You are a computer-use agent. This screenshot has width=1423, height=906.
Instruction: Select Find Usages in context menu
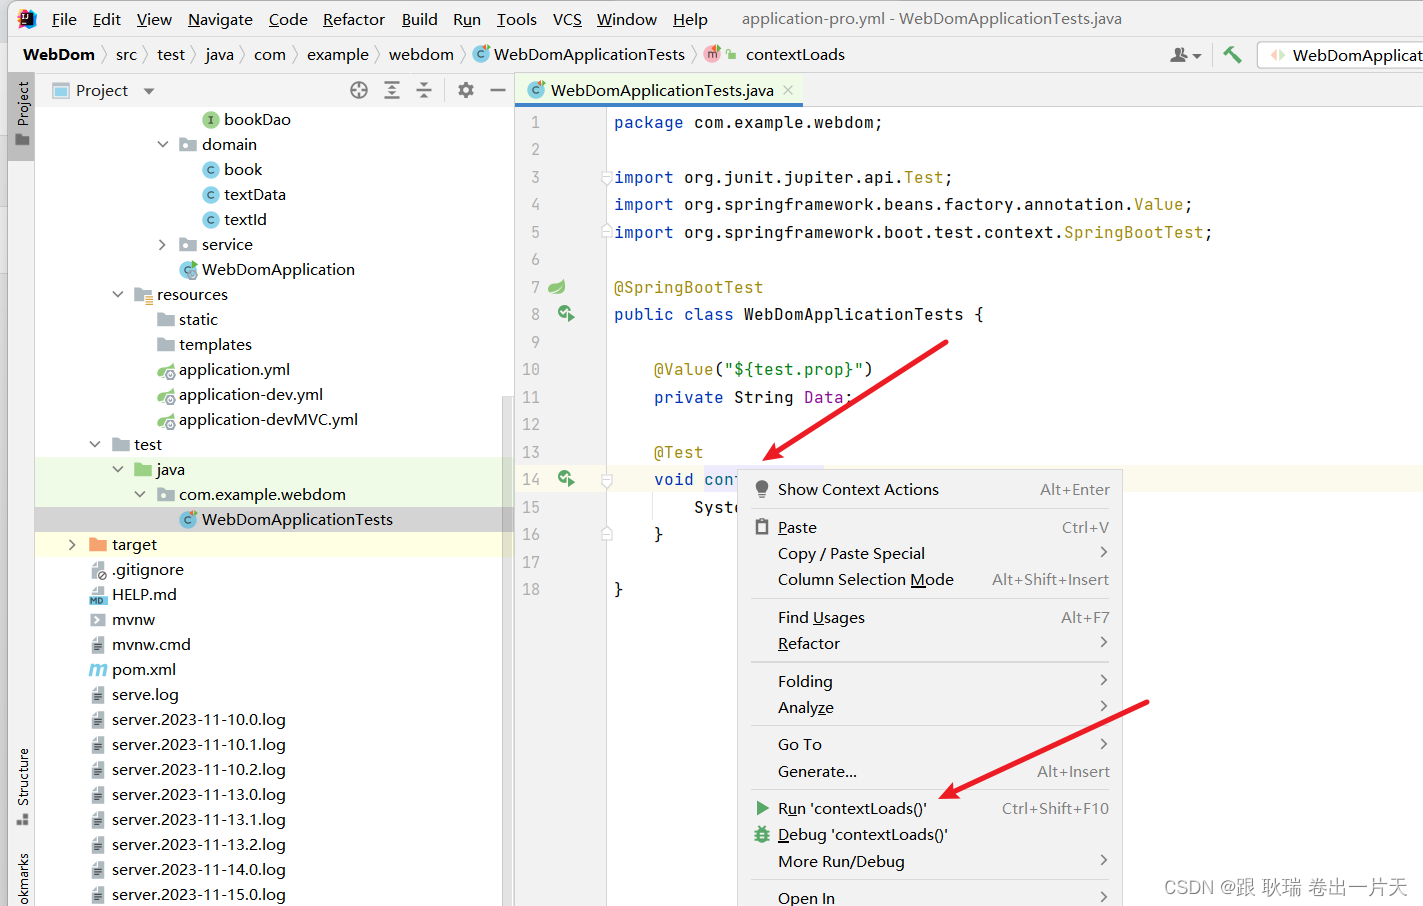[930, 617]
